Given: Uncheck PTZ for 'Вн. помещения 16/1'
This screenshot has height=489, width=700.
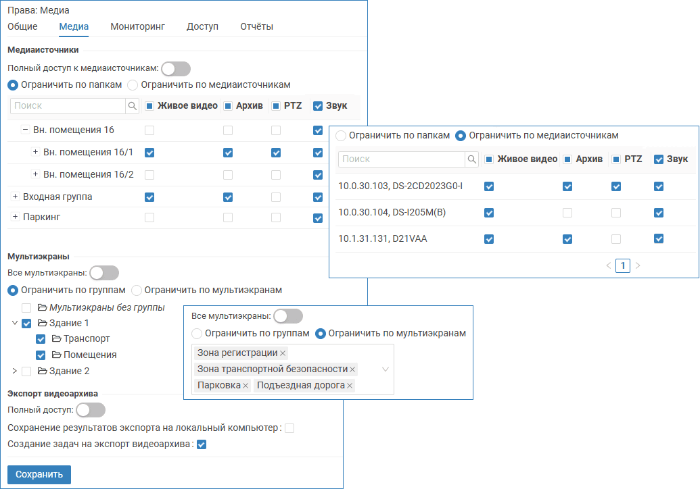Looking at the screenshot, I should pos(276,153).
